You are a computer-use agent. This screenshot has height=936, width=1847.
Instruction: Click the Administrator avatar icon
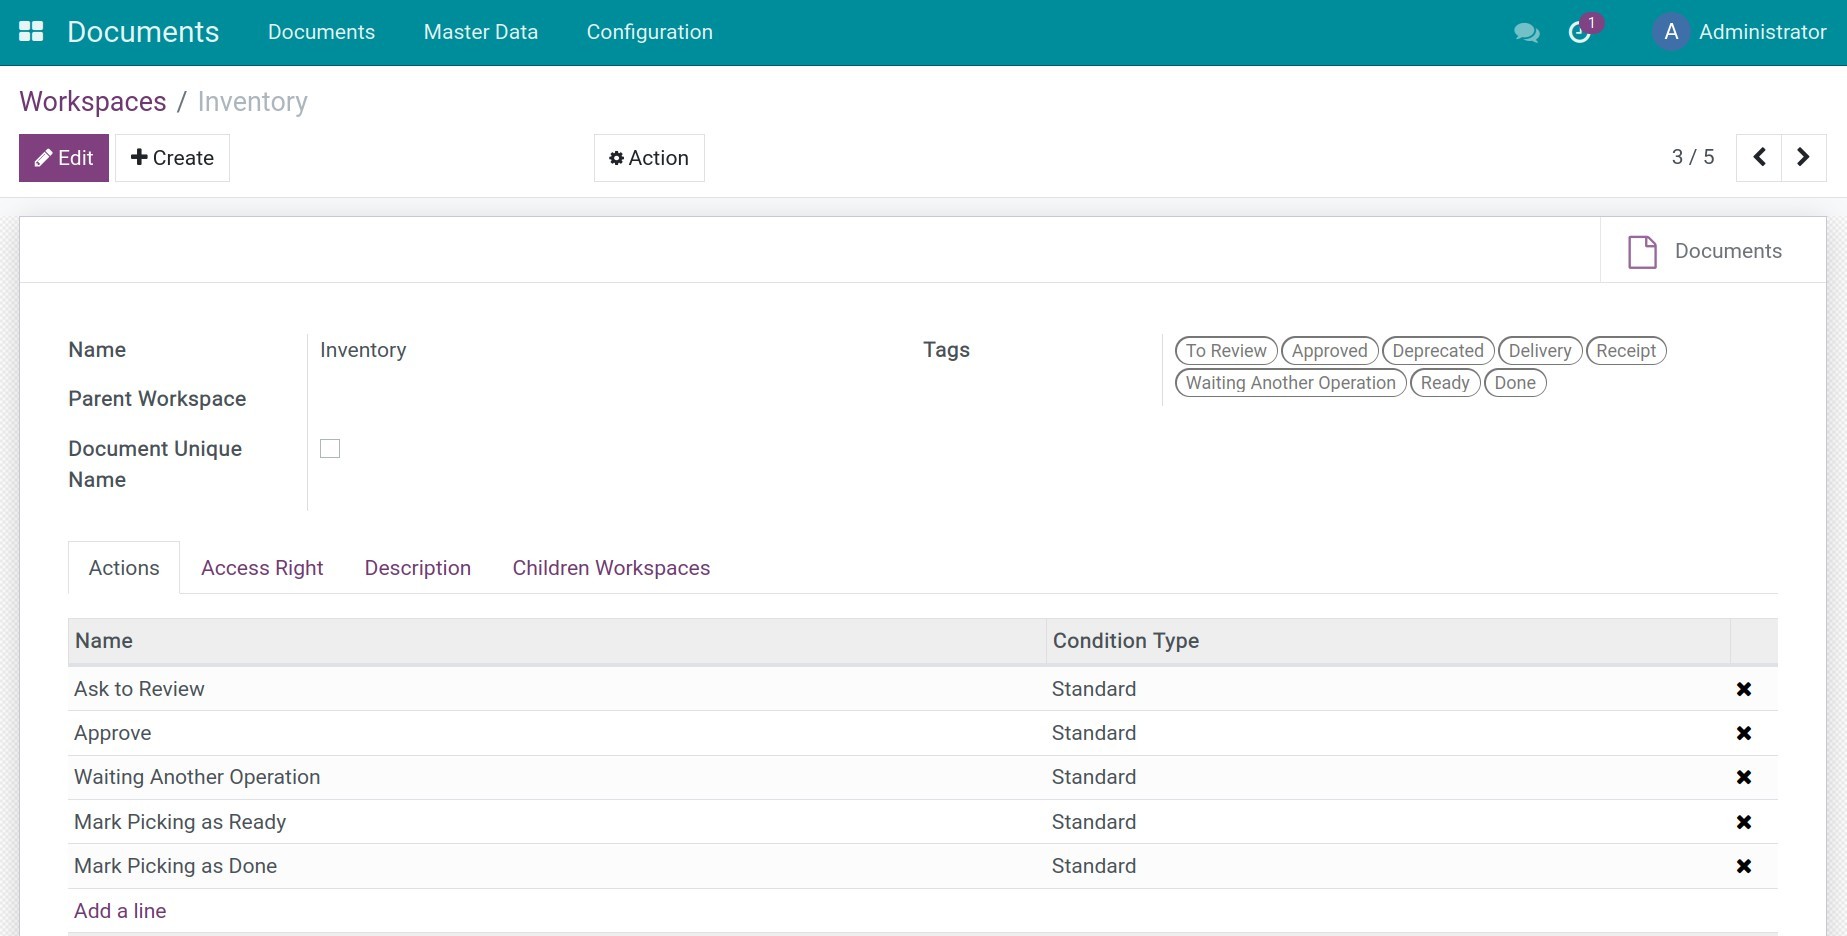click(x=1669, y=31)
